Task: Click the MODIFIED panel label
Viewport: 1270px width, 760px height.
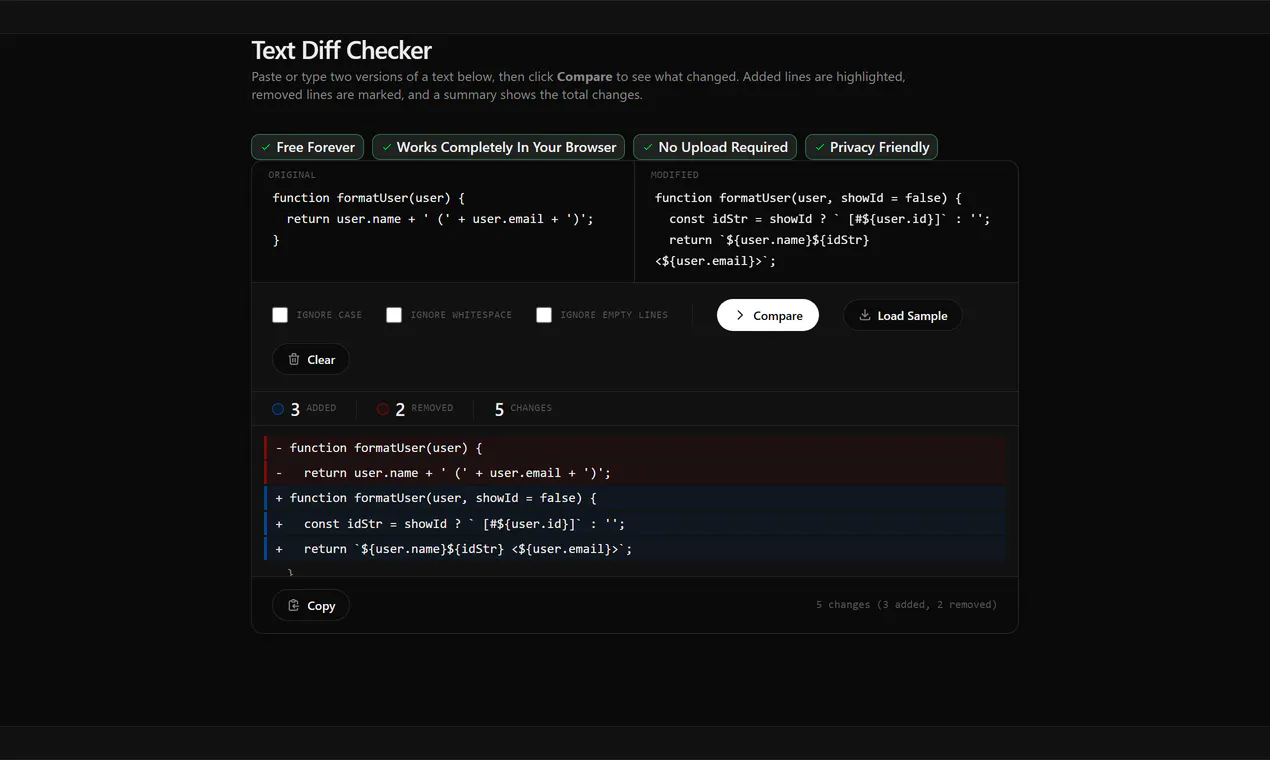Action: pyautogui.click(x=675, y=175)
